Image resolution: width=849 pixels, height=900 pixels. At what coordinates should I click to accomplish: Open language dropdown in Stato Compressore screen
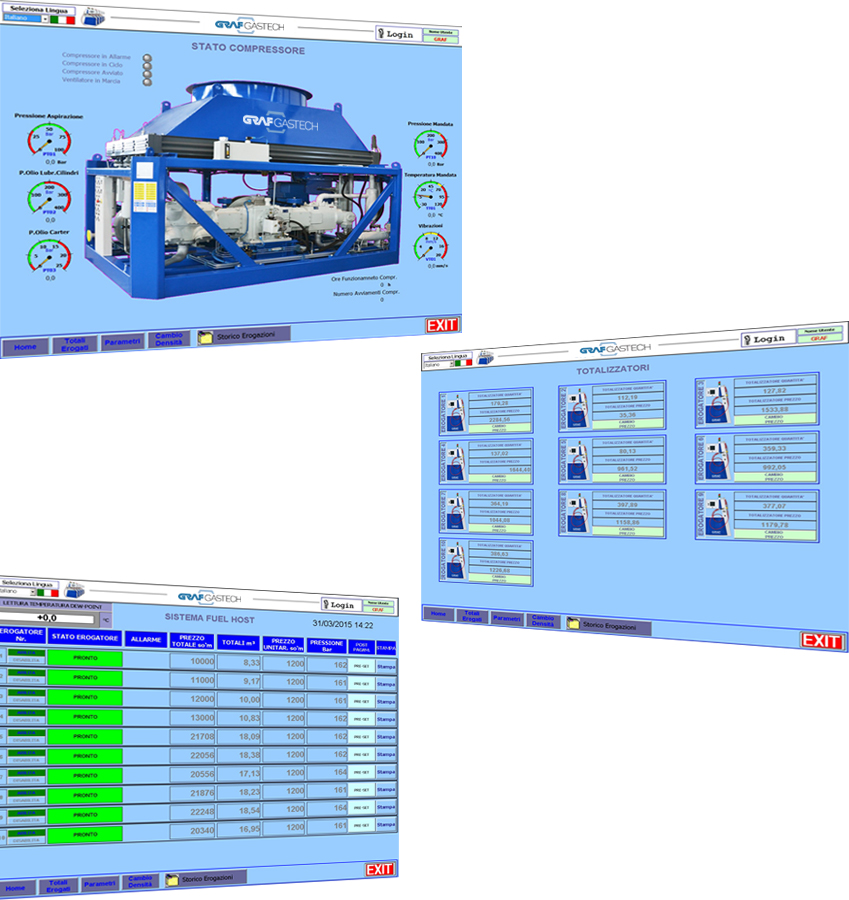pos(45,18)
